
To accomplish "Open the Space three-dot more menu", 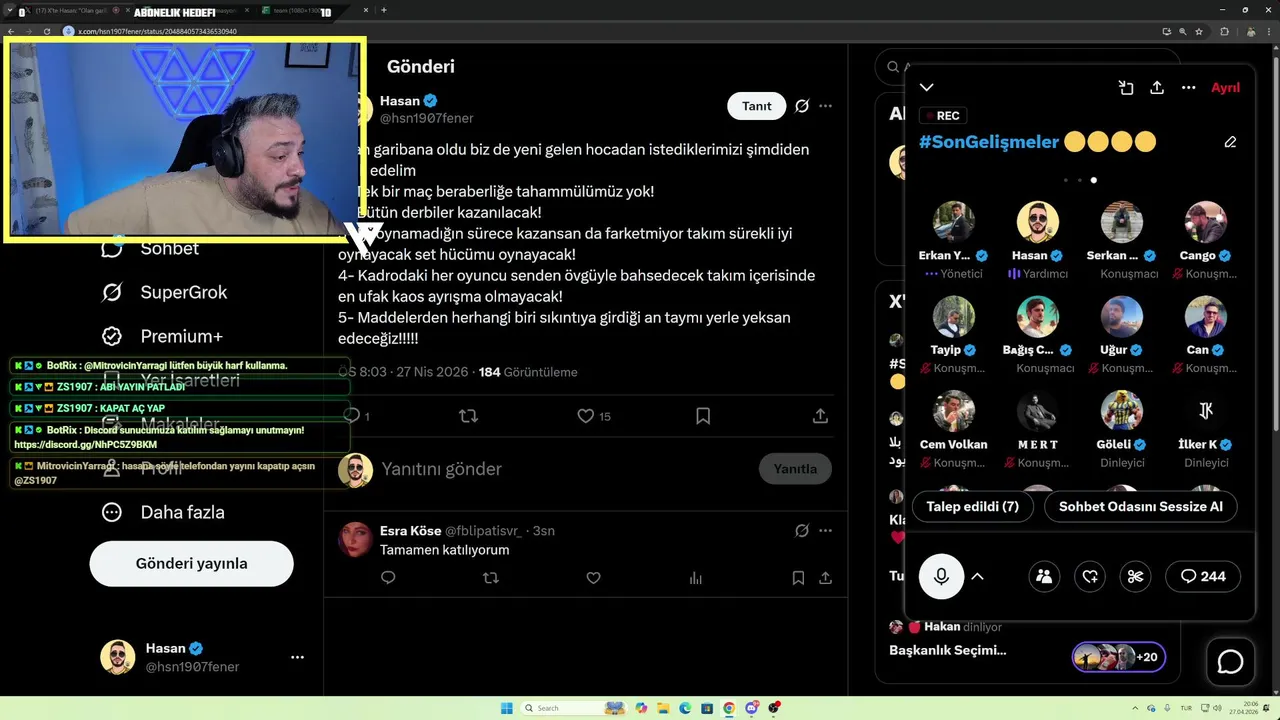I will click(x=1189, y=88).
